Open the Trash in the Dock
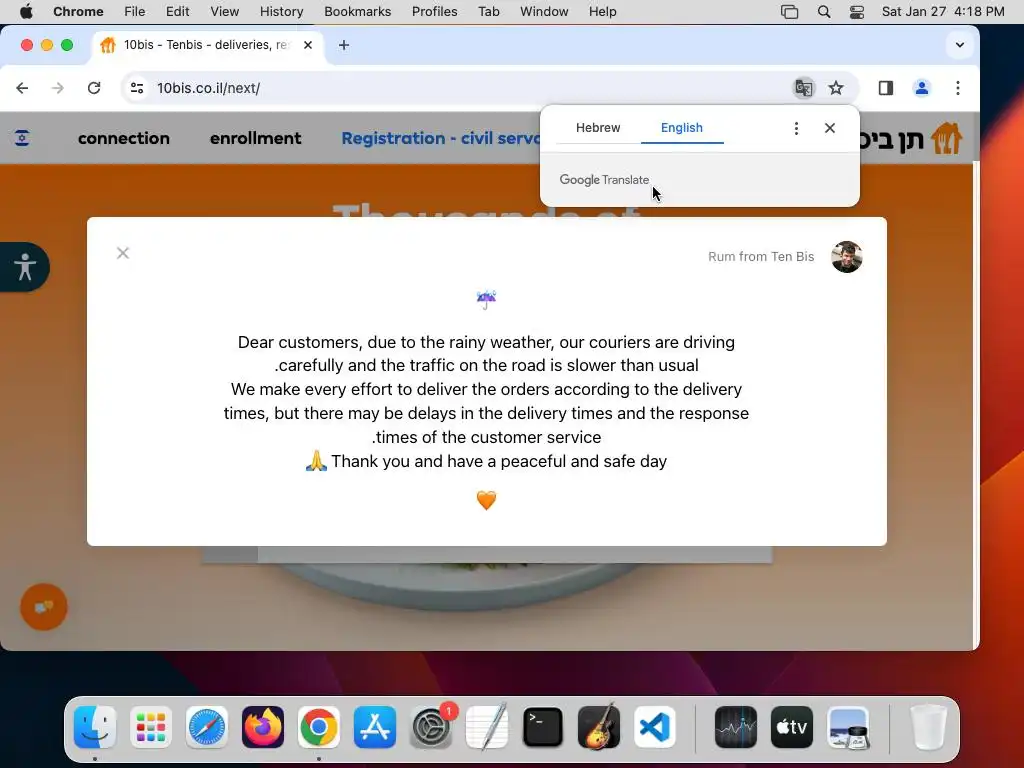The height and width of the screenshot is (768, 1024). (928, 727)
